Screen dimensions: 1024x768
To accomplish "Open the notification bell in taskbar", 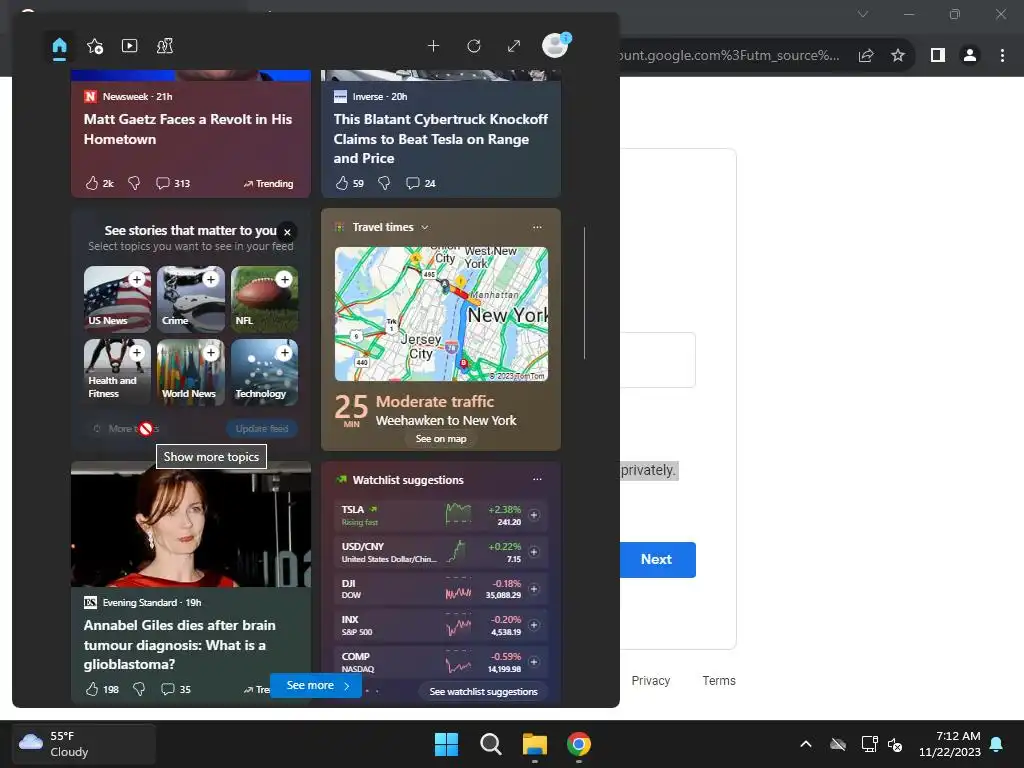I will (997, 744).
